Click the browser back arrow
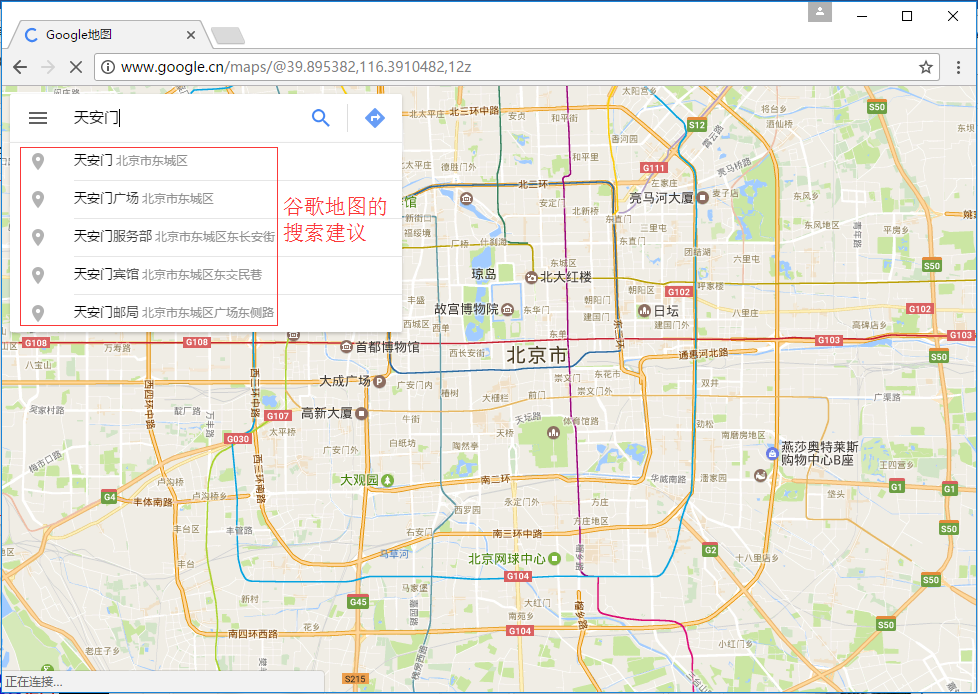The image size is (978, 694). pyautogui.click(x=20, y=67)
